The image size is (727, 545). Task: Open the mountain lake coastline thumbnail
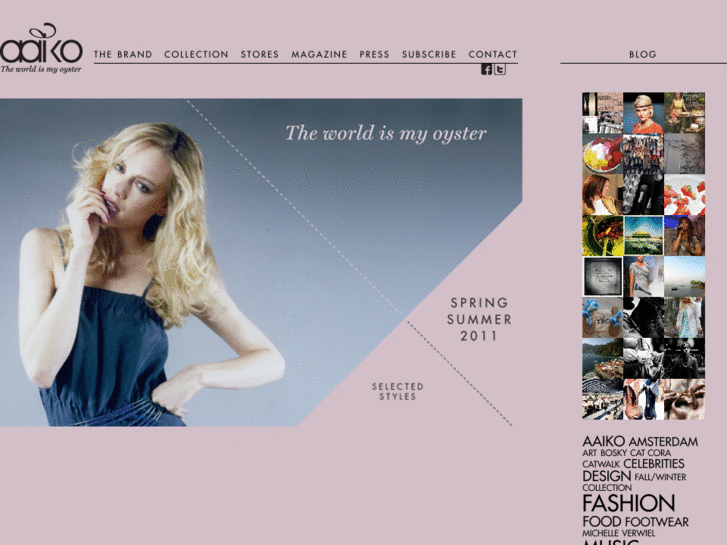602,359
